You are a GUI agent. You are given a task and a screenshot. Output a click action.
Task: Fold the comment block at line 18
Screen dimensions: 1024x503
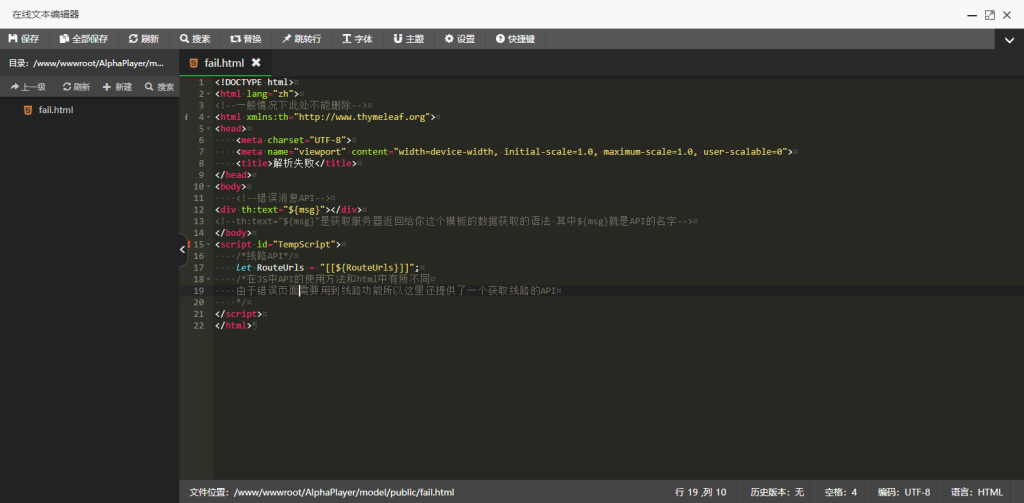pyautogui.click(x=208, y=280)
